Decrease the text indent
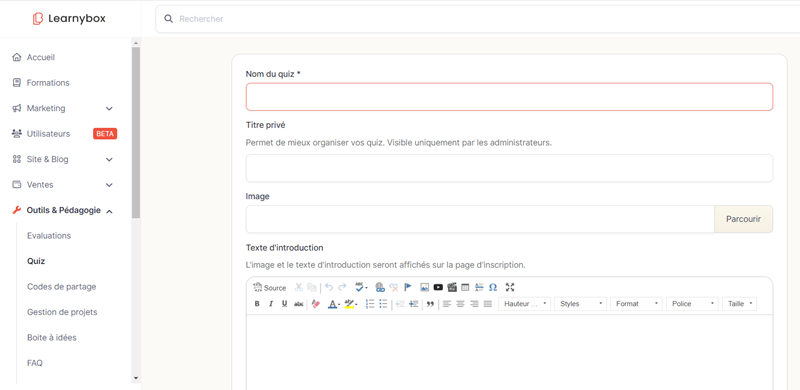 [401, 304]
